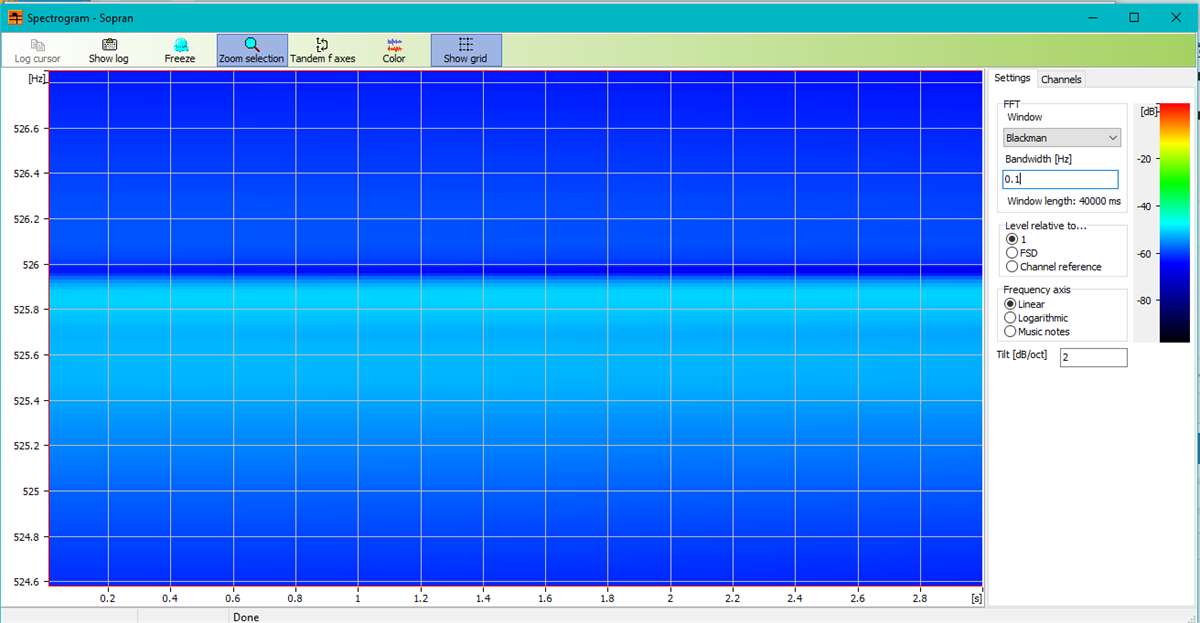Click the Done status bar text
Image resolution: width=1200 pixels, height=623 pixels.
[x=246, y=617]
